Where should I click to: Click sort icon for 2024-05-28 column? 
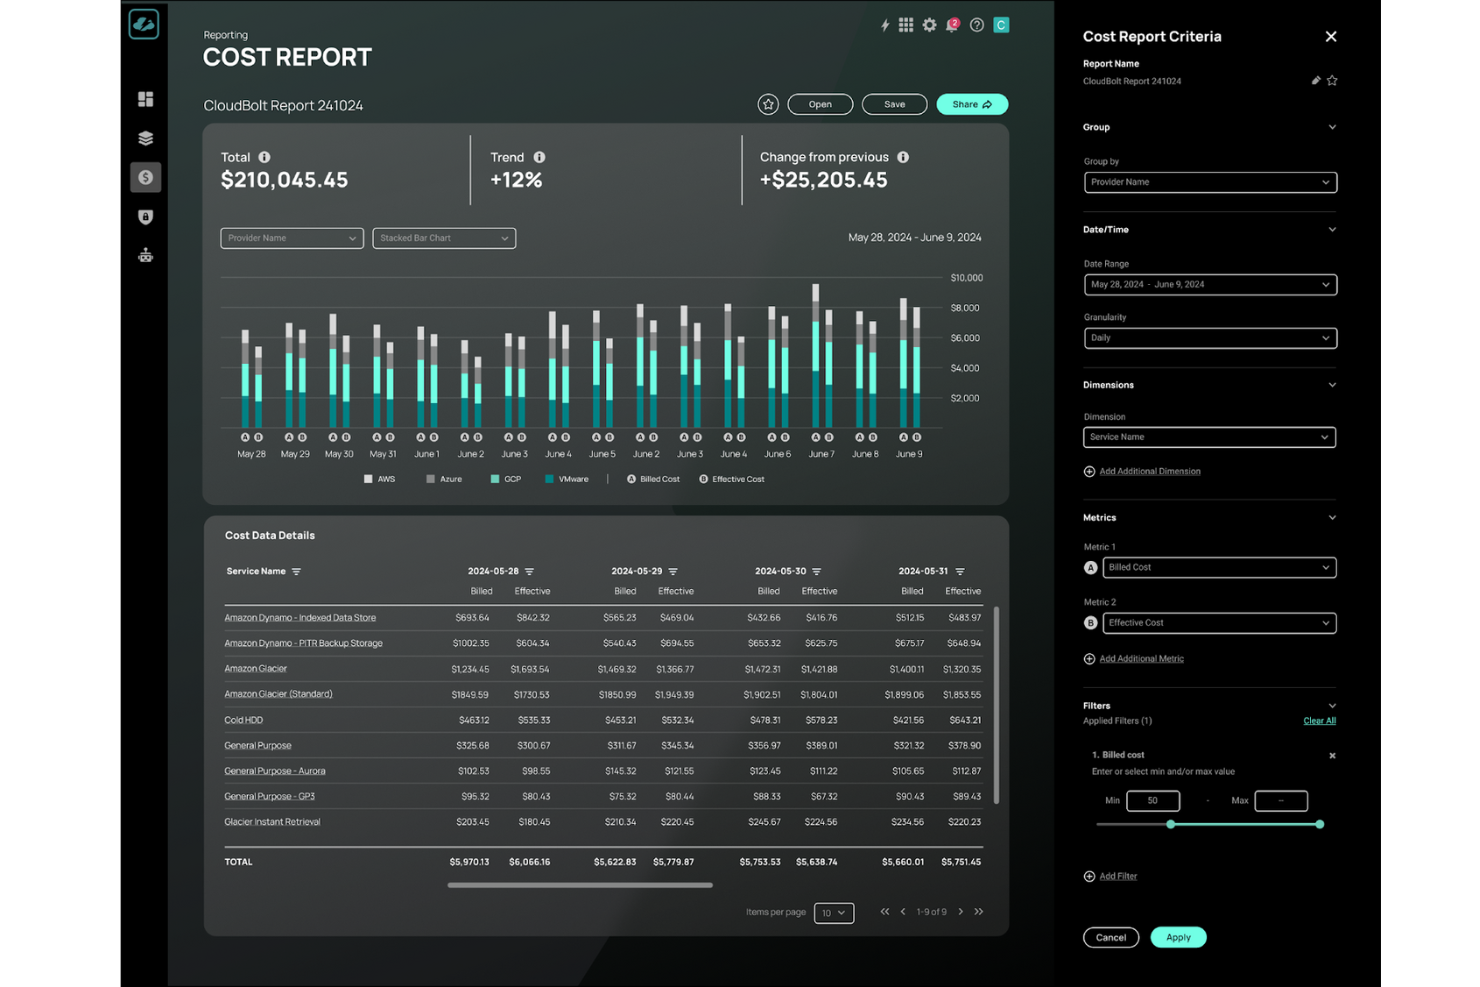529,572
